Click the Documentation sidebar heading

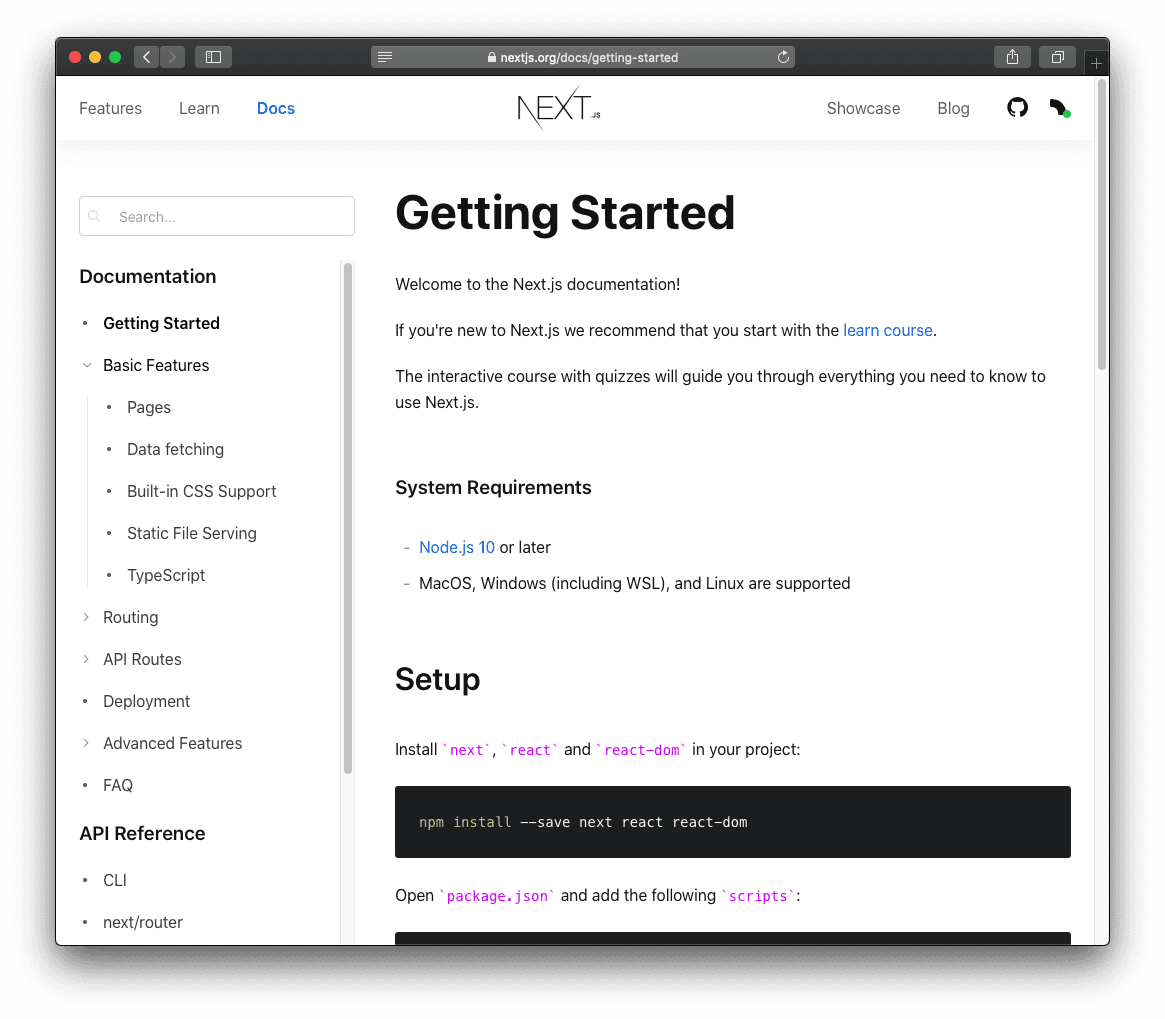click(x=148, y=276)
